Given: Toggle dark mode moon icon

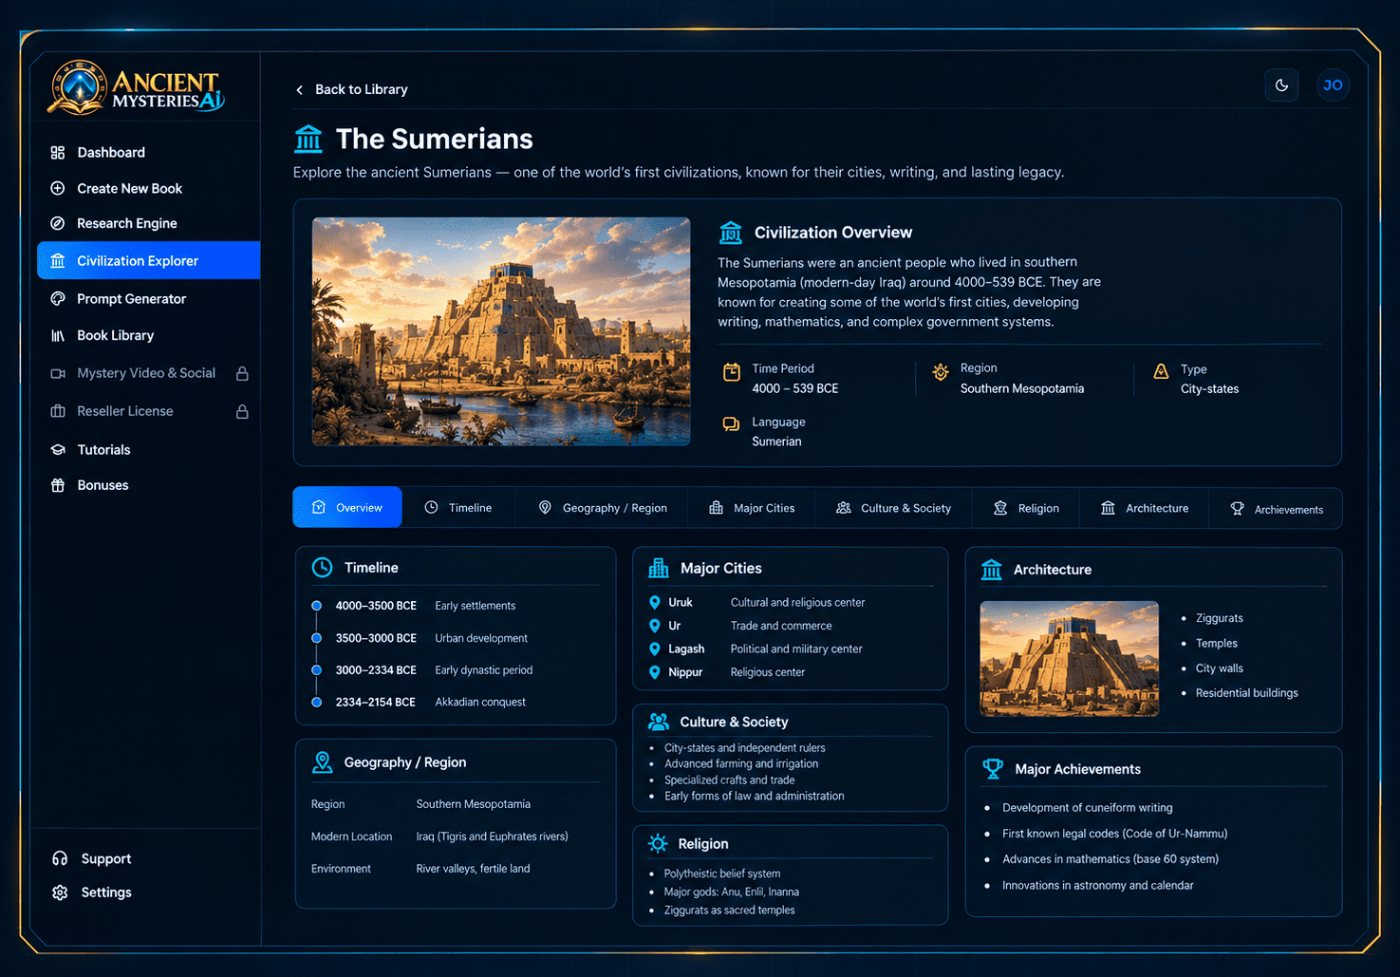Looking at the screenshot, I should click(x=1281, y=85).
